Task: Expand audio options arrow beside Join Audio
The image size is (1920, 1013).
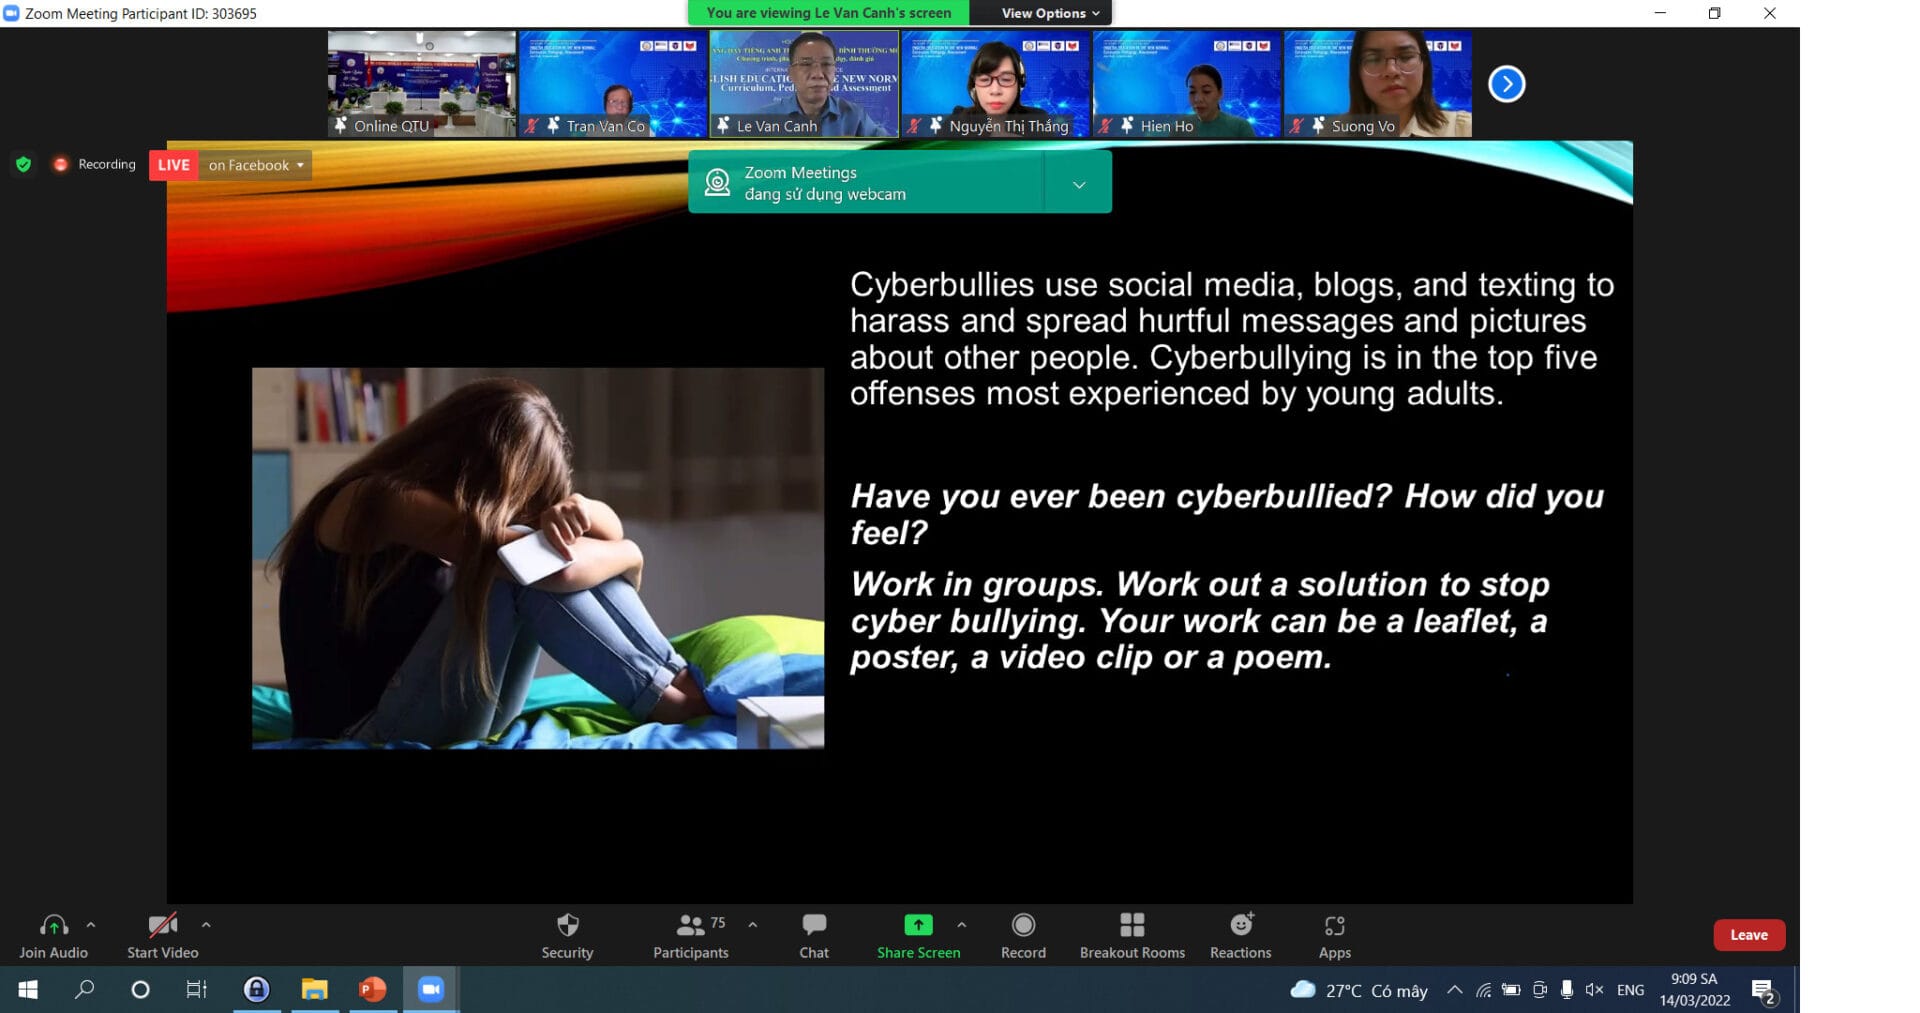Action: (91, 925)
